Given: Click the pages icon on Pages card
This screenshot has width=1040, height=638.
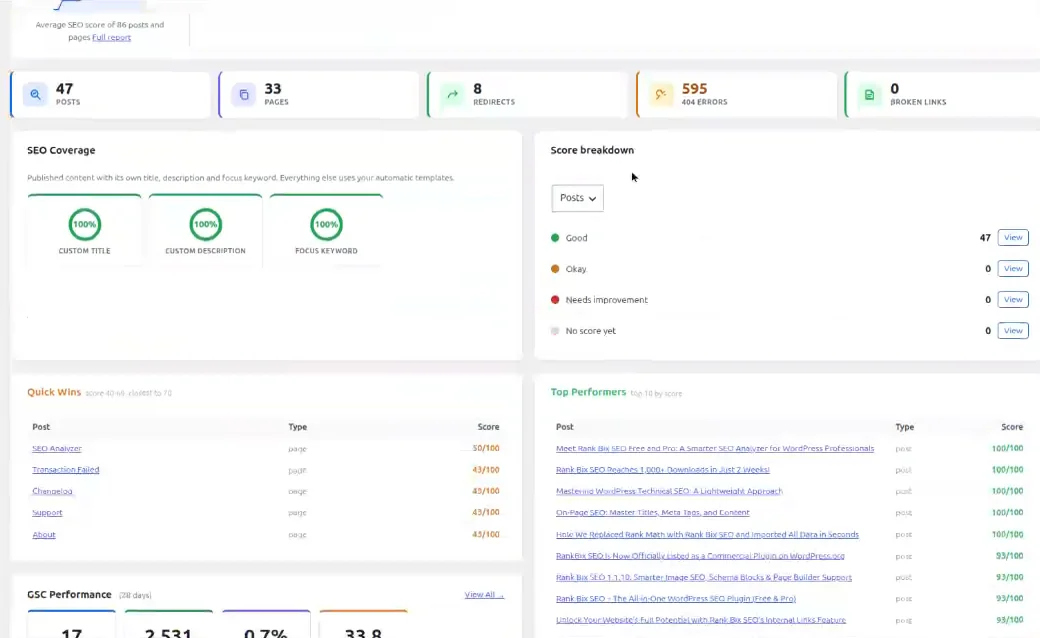Looking at the screenshot, I should [x=243, y=95].
